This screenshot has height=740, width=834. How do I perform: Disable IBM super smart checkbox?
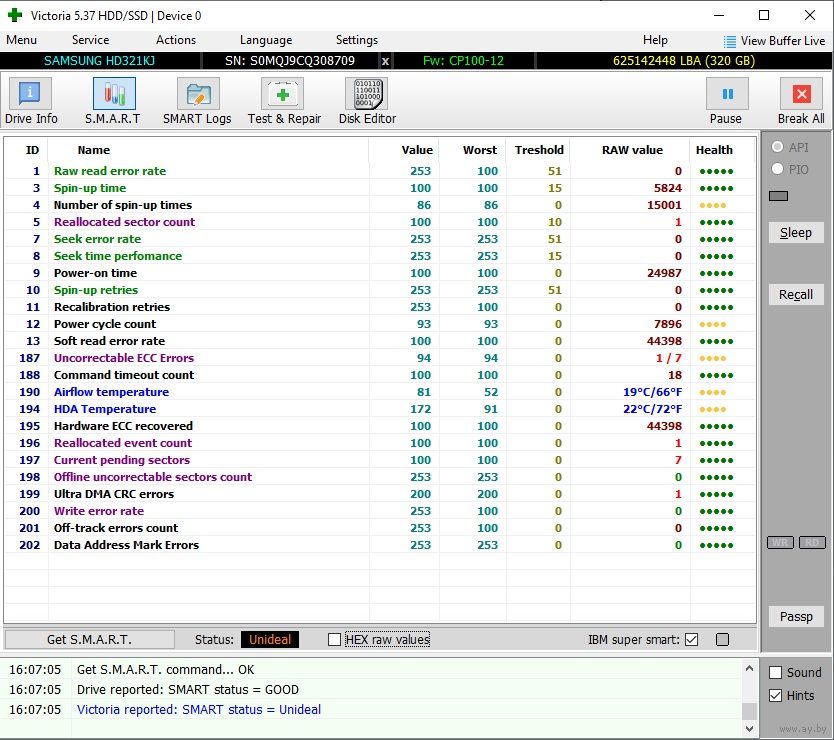(691, 639)
